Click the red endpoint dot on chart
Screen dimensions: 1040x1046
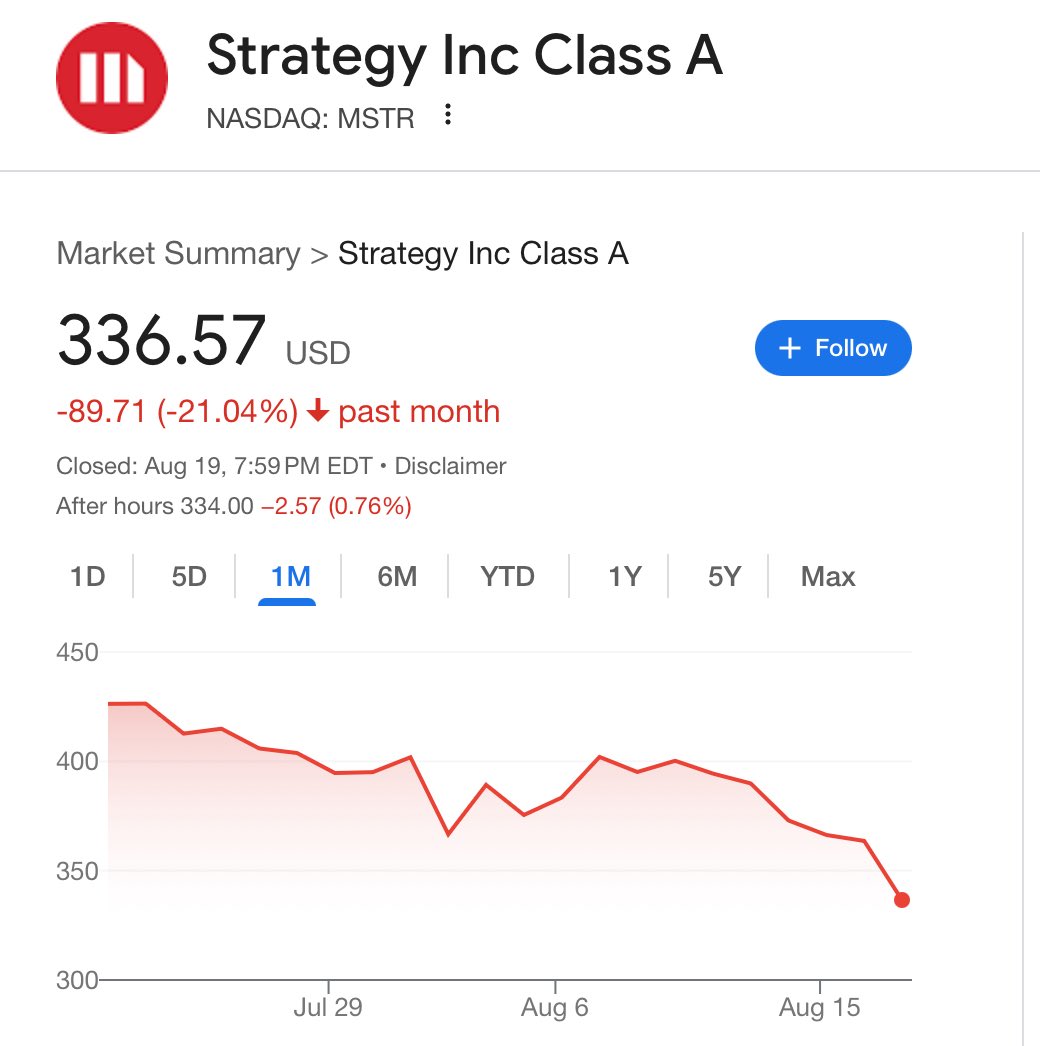tap(902, 900)
